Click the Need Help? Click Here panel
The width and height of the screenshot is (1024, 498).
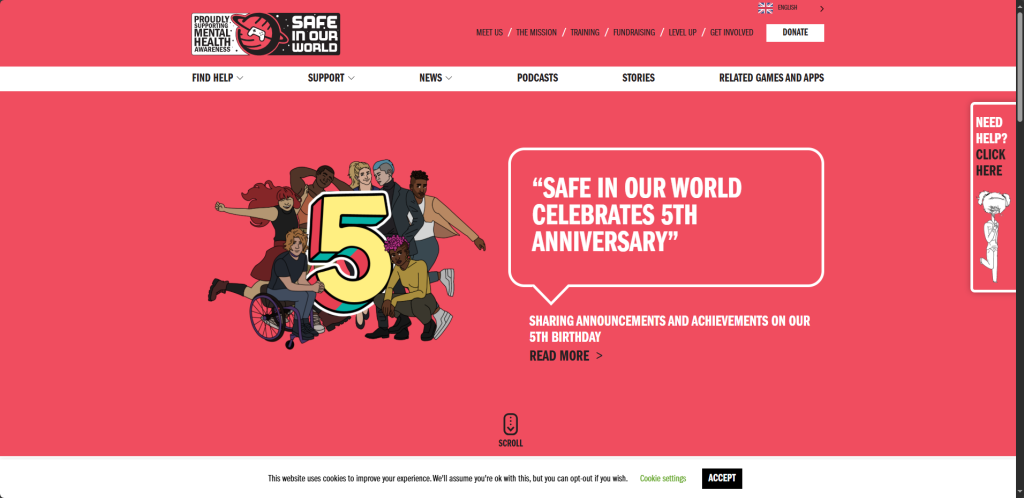(x=994, y=197)
